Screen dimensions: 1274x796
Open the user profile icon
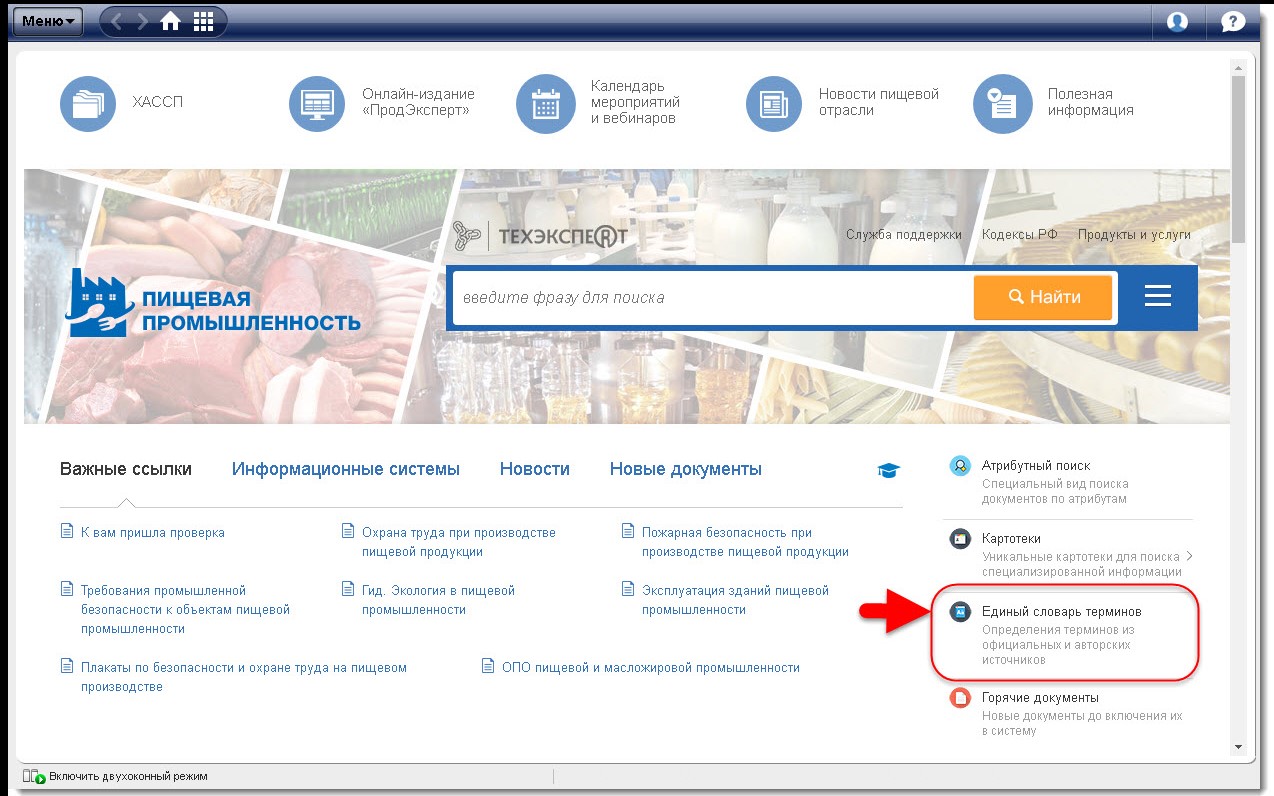[1177, 21]
